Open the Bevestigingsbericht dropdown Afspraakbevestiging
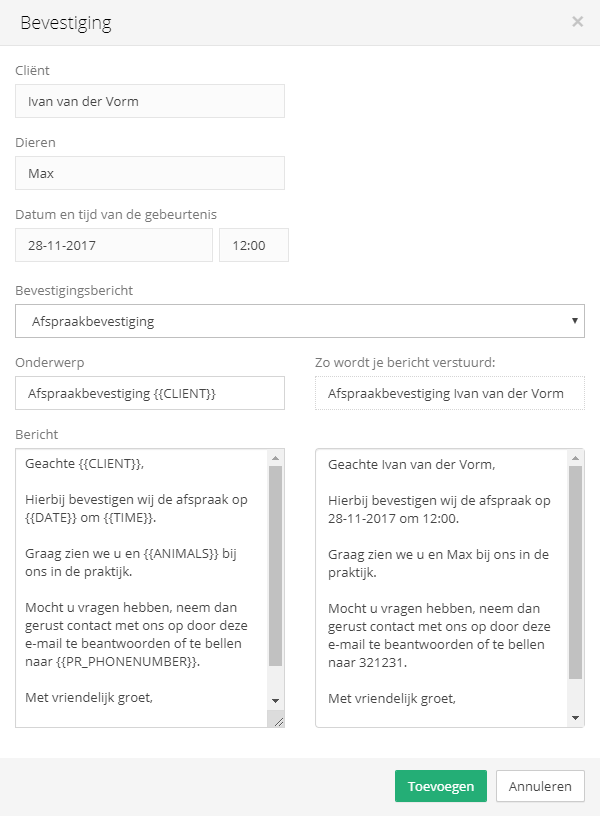Screen dimensions: 600x816 300,321
